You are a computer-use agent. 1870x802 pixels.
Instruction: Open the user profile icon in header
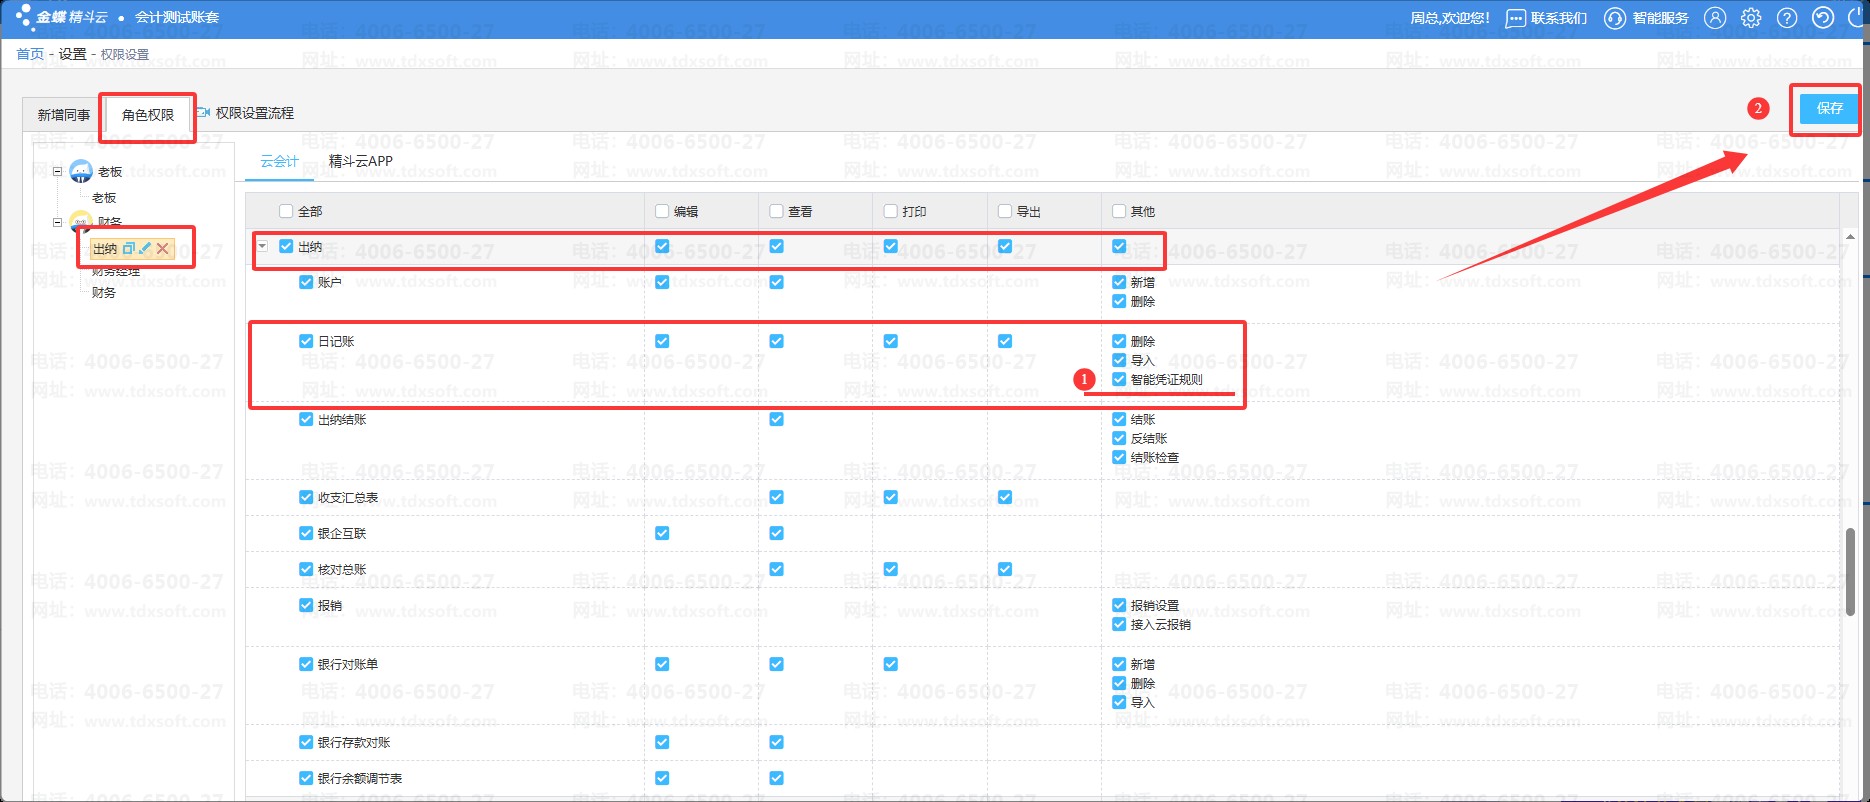pos(1715,18)
